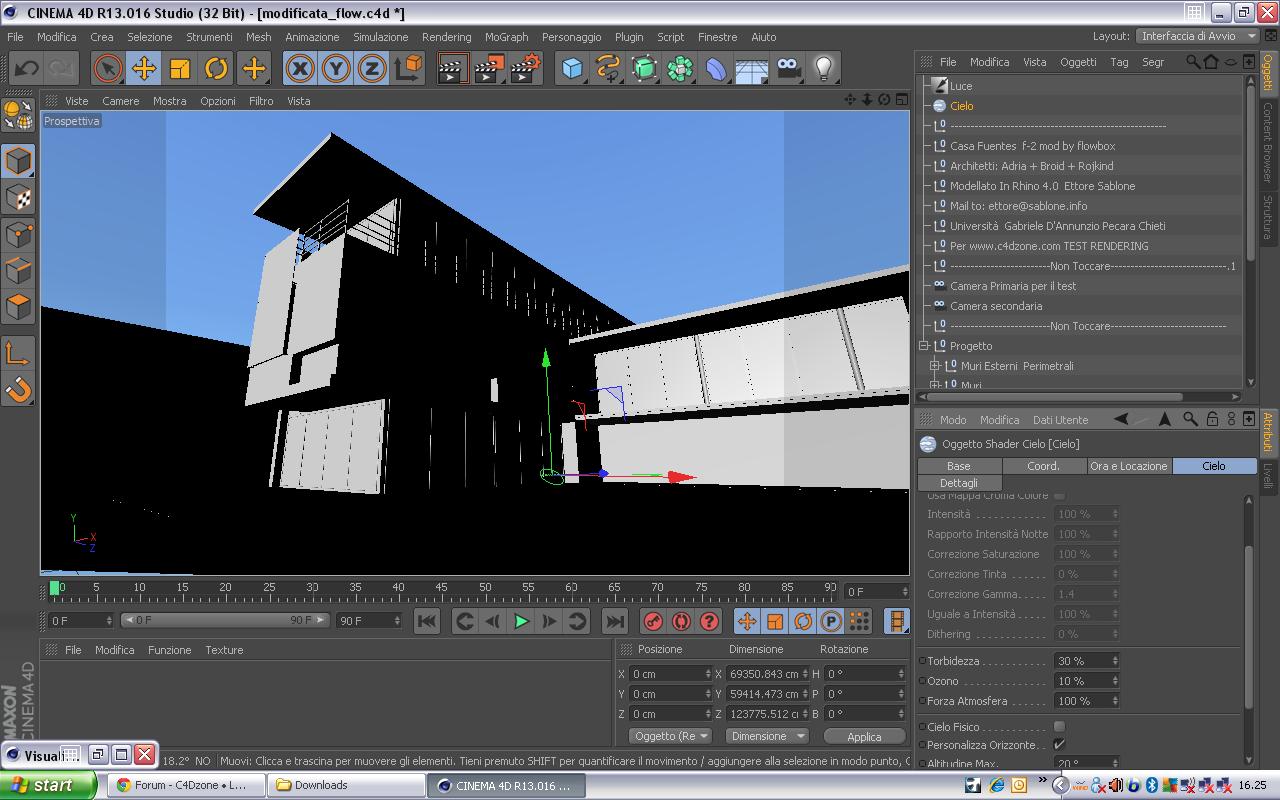
Task: Select the Rotate tool
Action: point(216,68)
